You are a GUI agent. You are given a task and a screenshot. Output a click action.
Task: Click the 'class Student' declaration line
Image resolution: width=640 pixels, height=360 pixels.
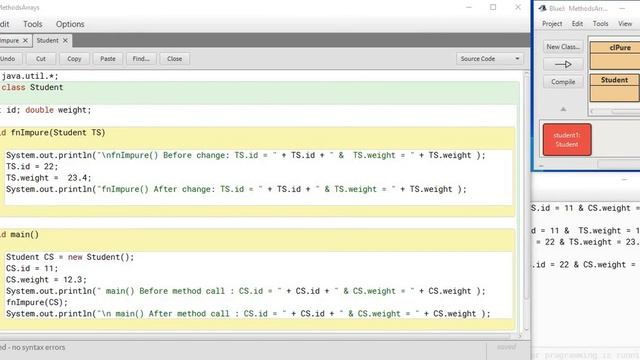32,87
